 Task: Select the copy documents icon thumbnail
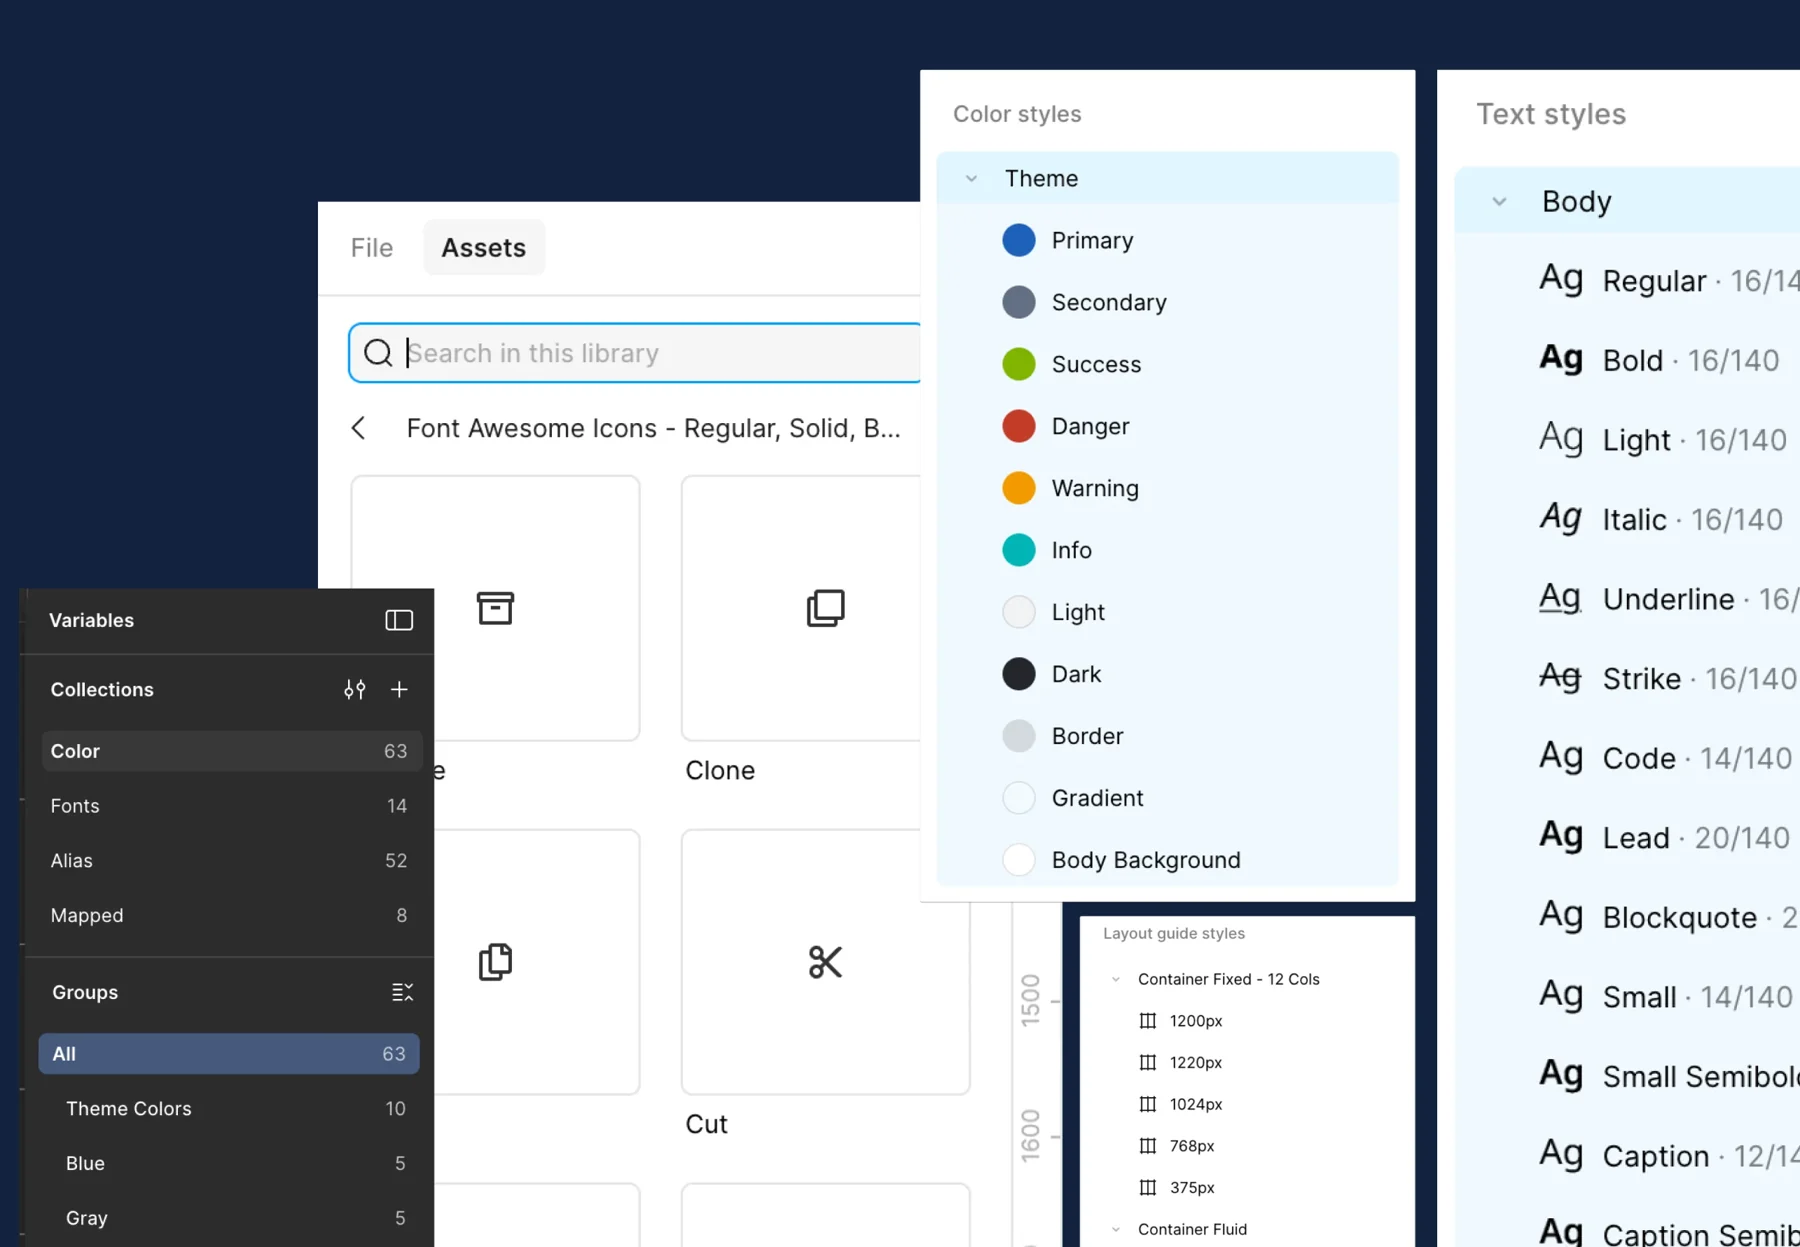click(x=495, y=962)
